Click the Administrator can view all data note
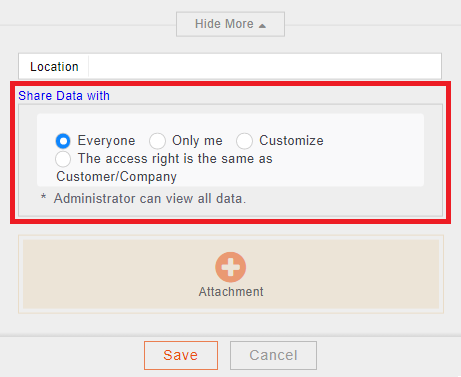 (x=150, y=199)
